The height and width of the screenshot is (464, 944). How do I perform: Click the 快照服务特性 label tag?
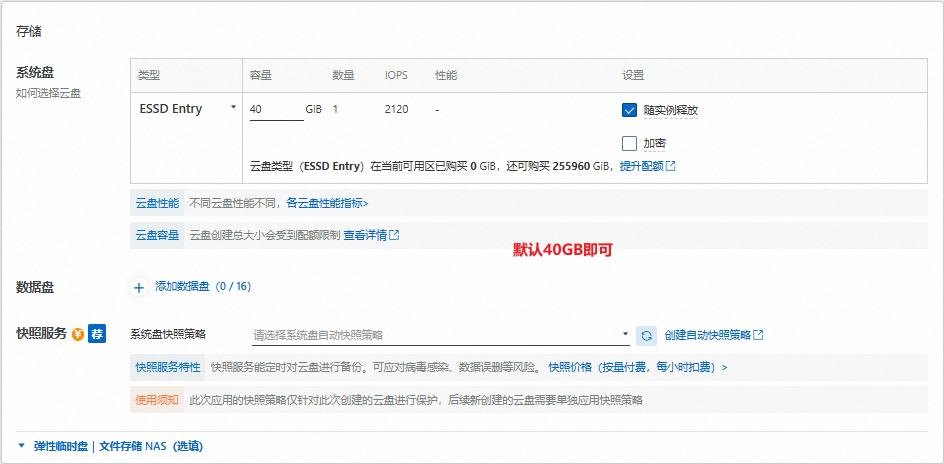168,367
